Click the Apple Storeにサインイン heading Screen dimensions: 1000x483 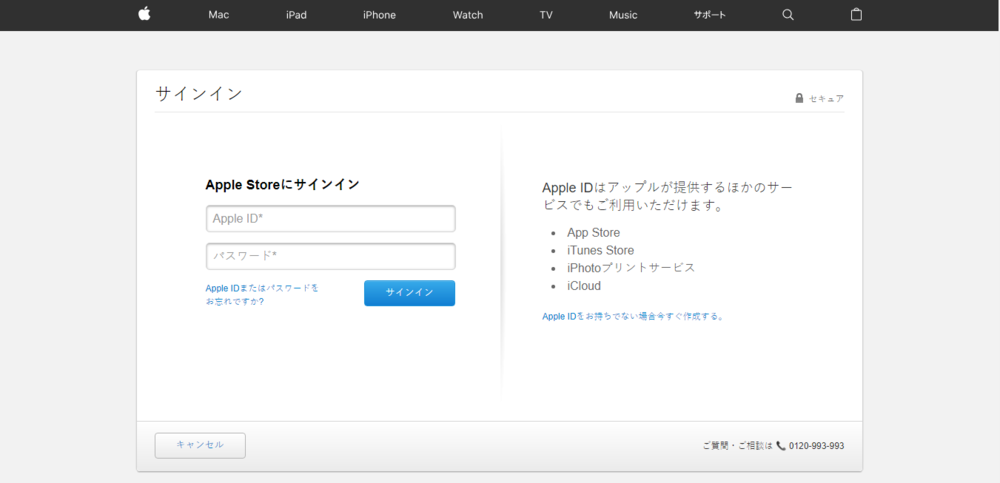[283, 185]
